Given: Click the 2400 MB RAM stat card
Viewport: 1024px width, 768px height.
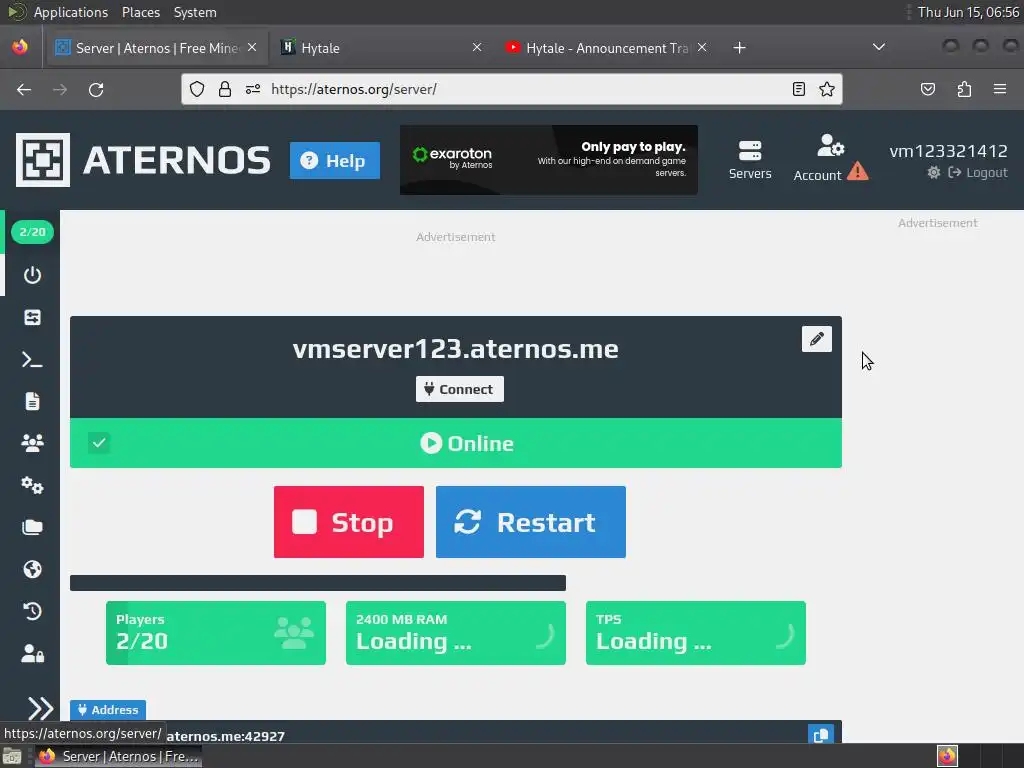Looking at the screenshot, I should click(x=456, y=633).
